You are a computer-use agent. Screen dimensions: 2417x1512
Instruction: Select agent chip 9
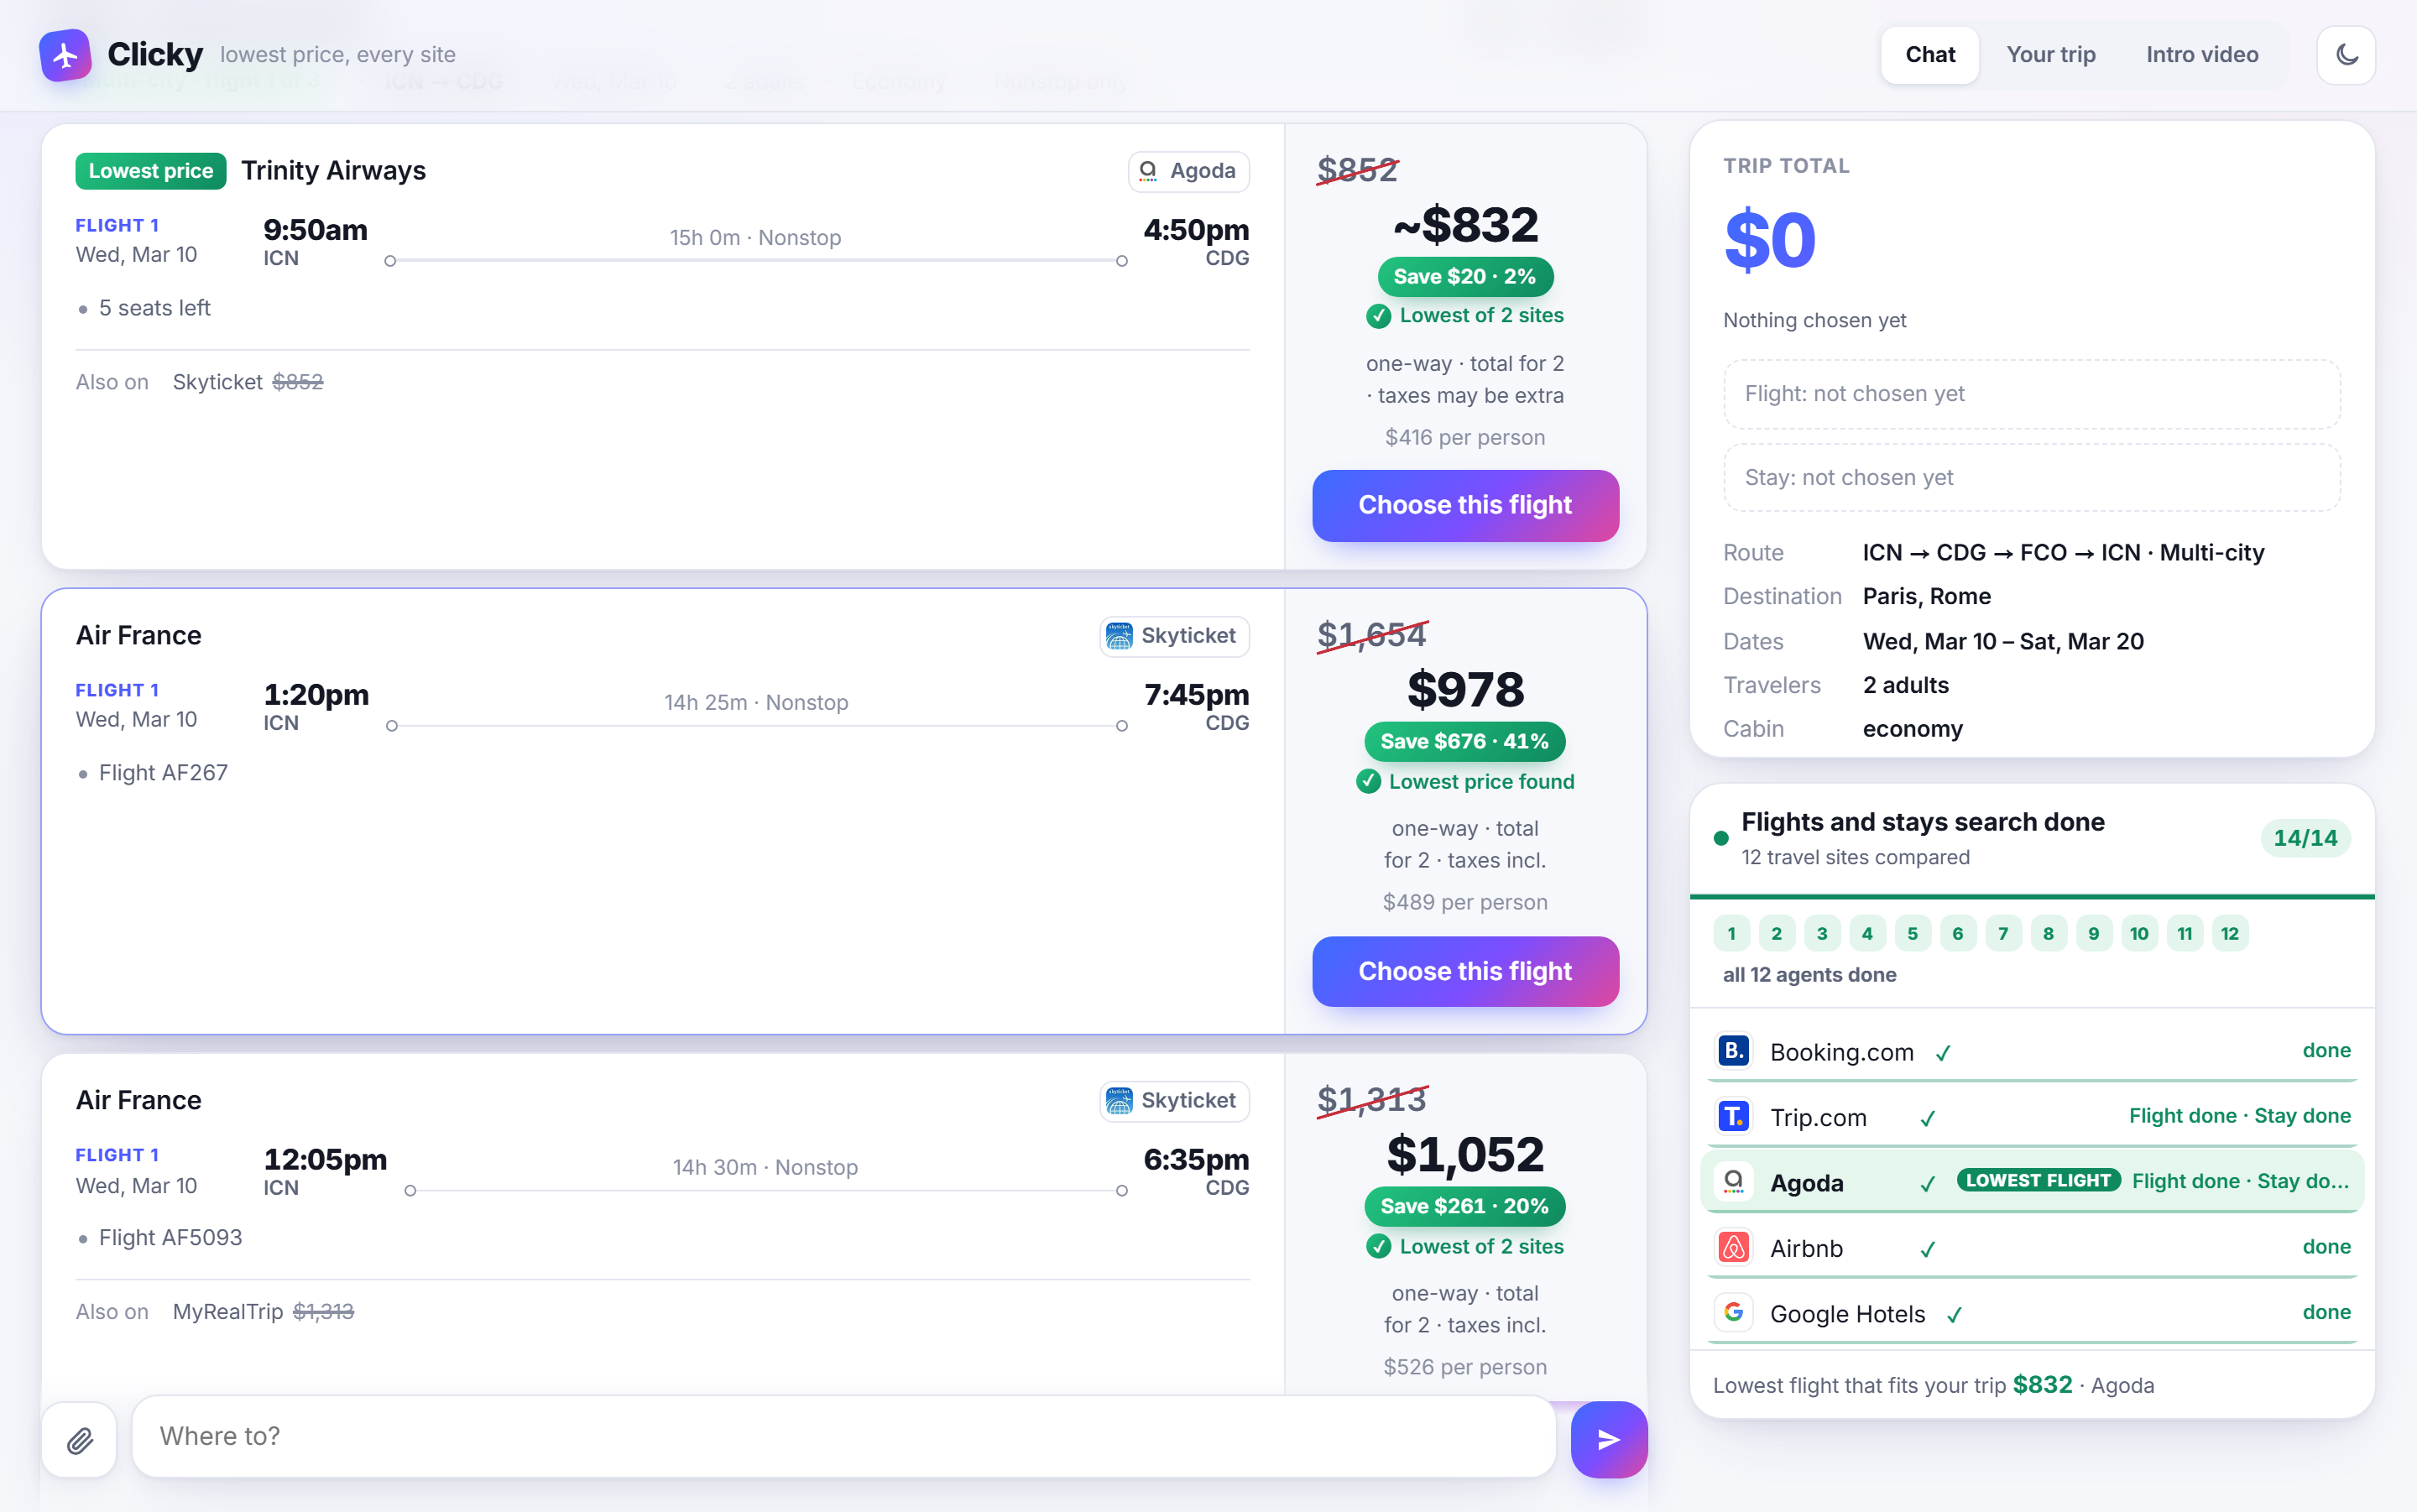2093,934
